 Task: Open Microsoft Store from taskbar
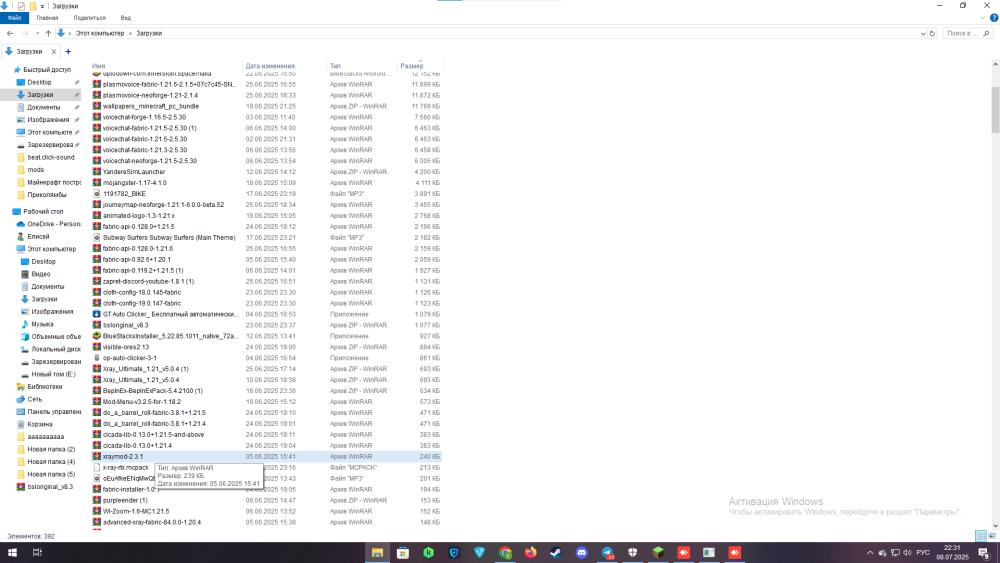tap(403, 553)
